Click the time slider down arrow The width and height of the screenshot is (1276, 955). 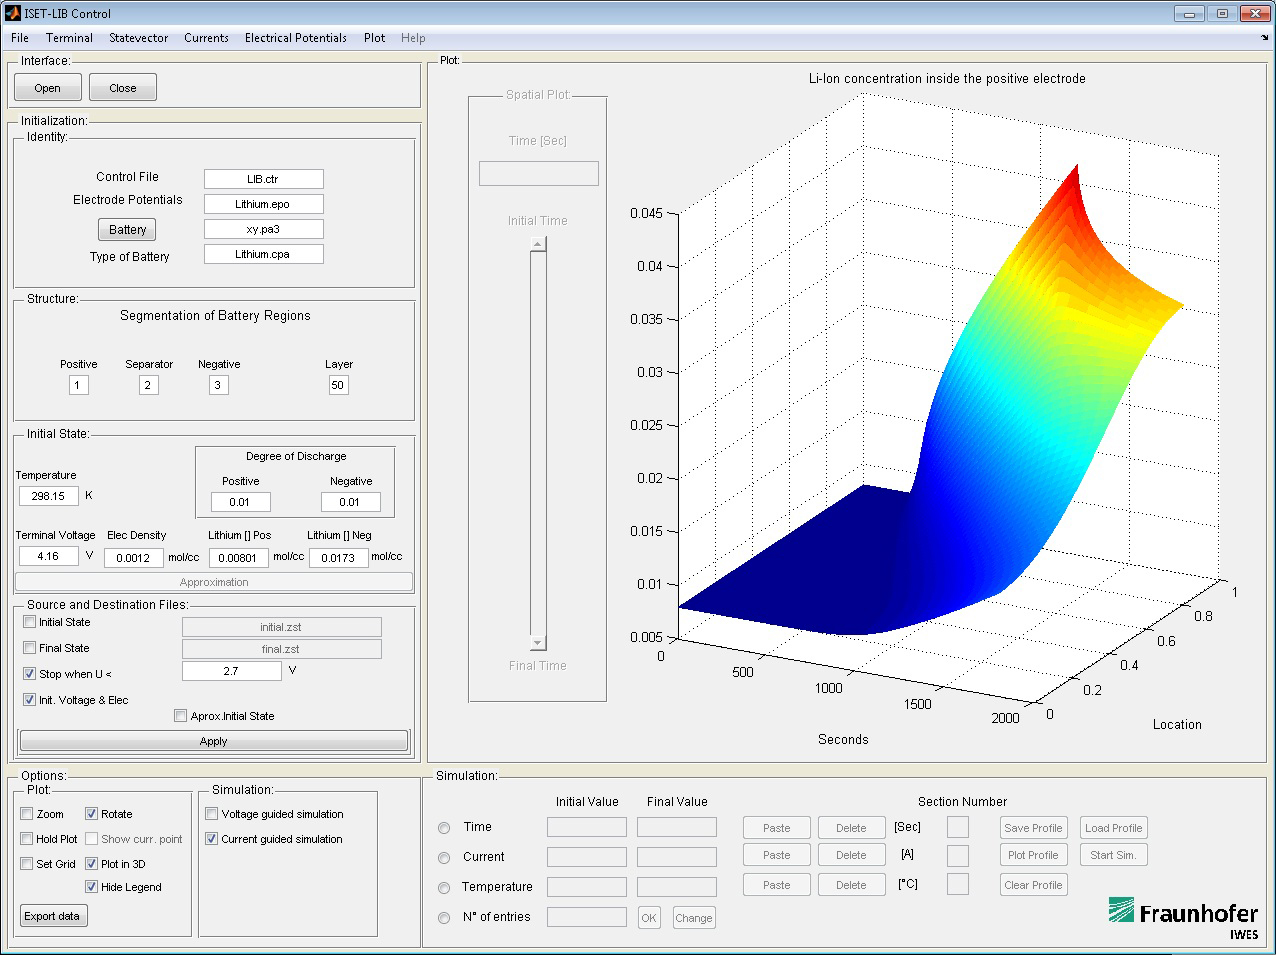538,643
